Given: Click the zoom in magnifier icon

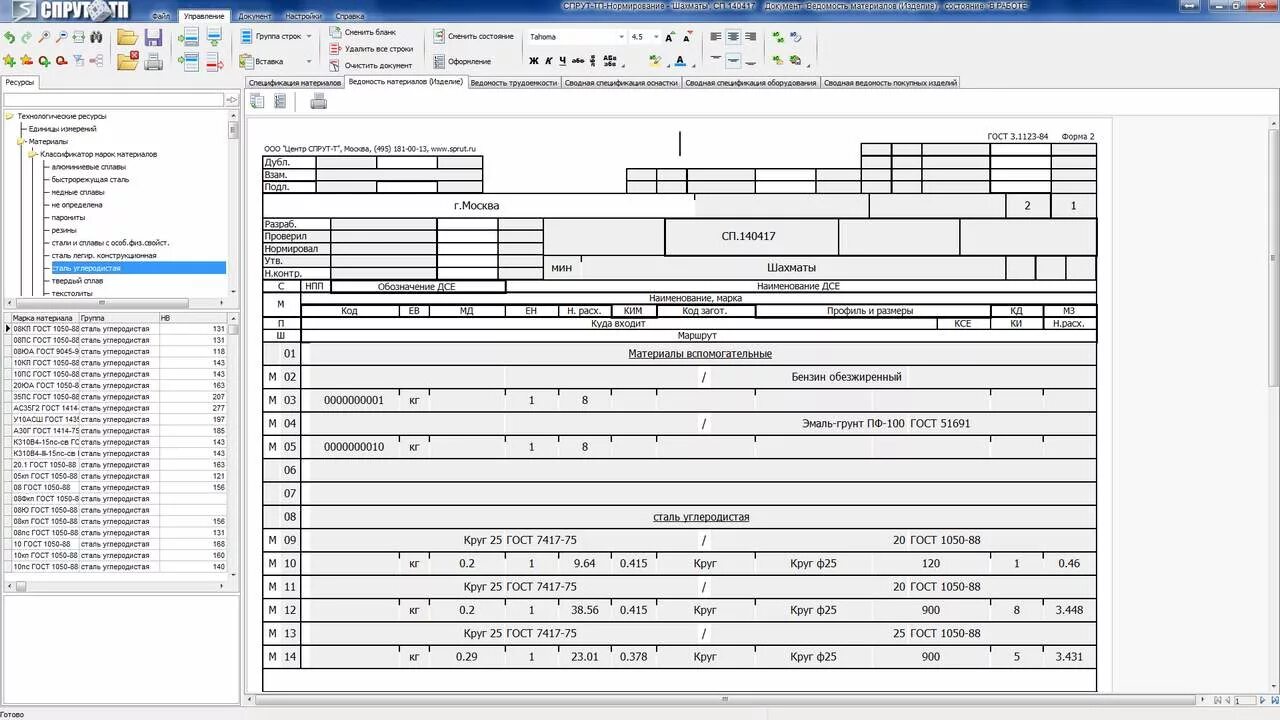Looking at the screenshot, I should click(44, 37).
